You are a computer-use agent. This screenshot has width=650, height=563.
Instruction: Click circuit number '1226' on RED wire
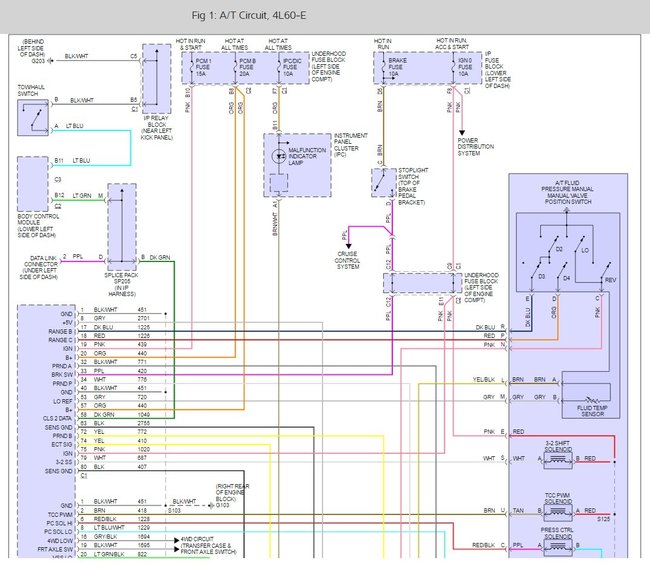point(143,336)
